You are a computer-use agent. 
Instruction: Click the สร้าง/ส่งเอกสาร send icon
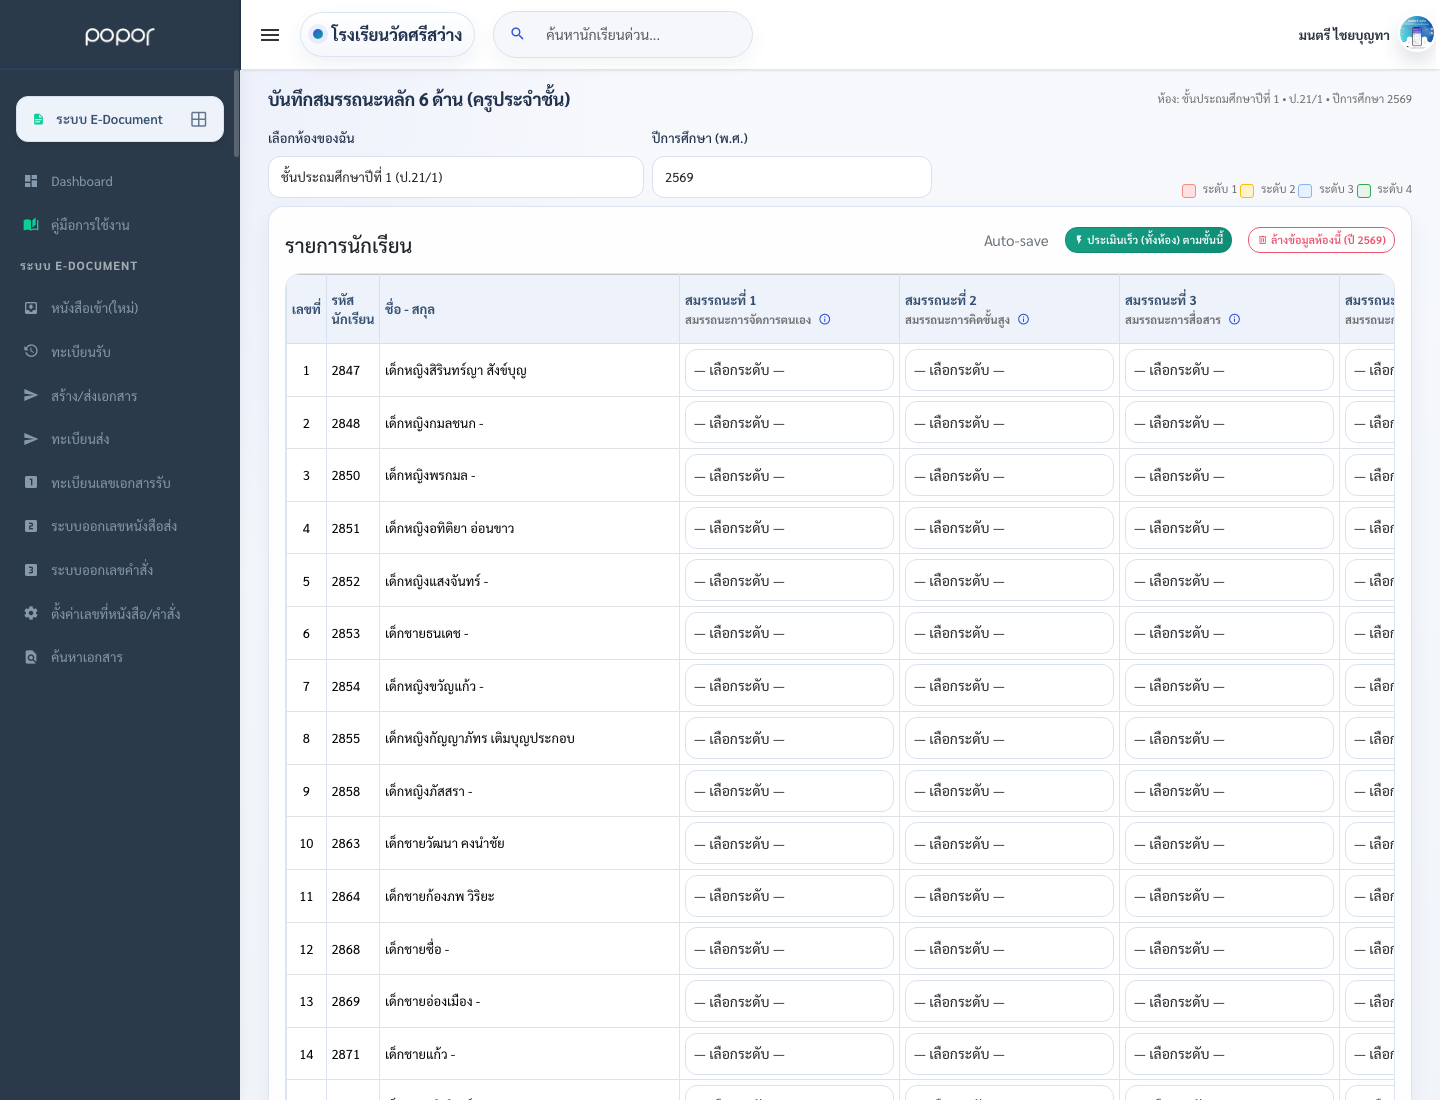[x=31, y=395]
